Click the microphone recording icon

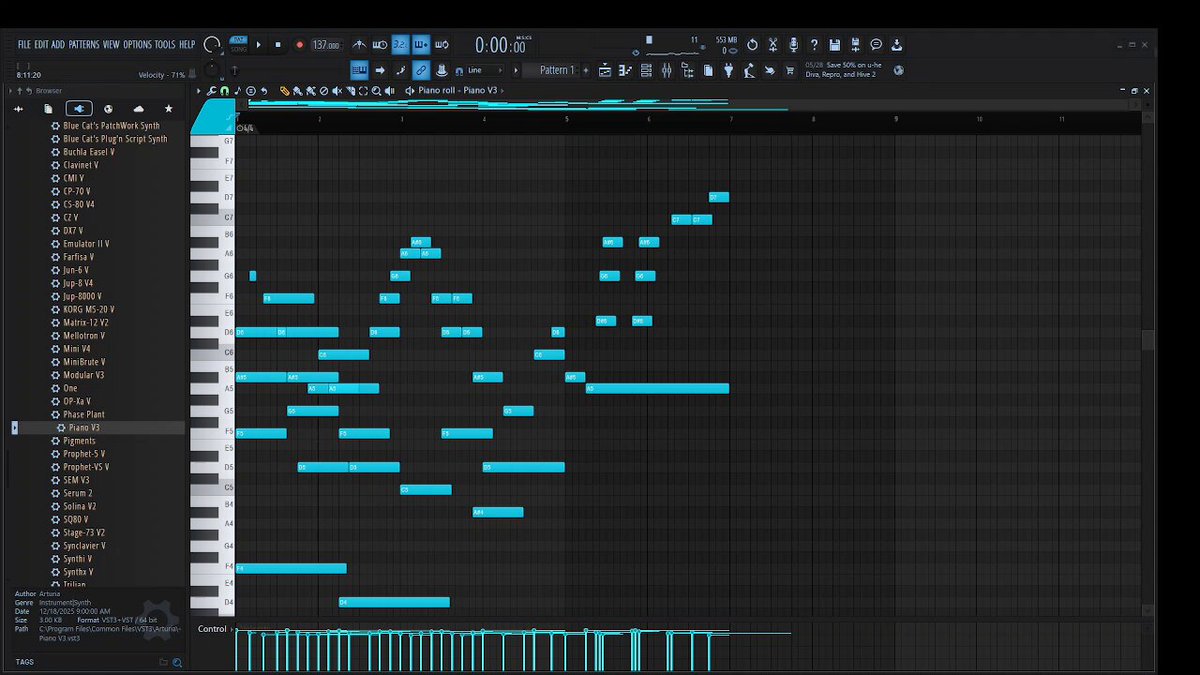click(794, 44)
